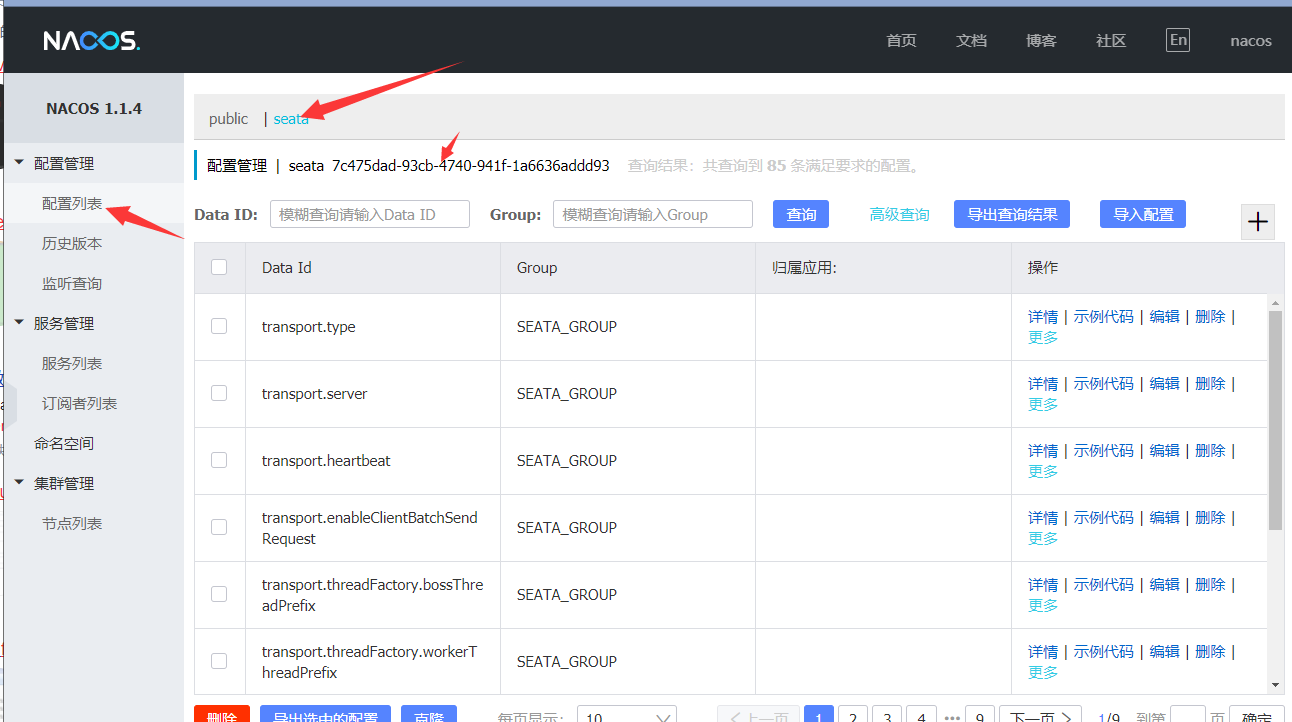This screenshot has height=722, width=1292.
Task: Click 更多 for transport.type
Action: 1043,337
